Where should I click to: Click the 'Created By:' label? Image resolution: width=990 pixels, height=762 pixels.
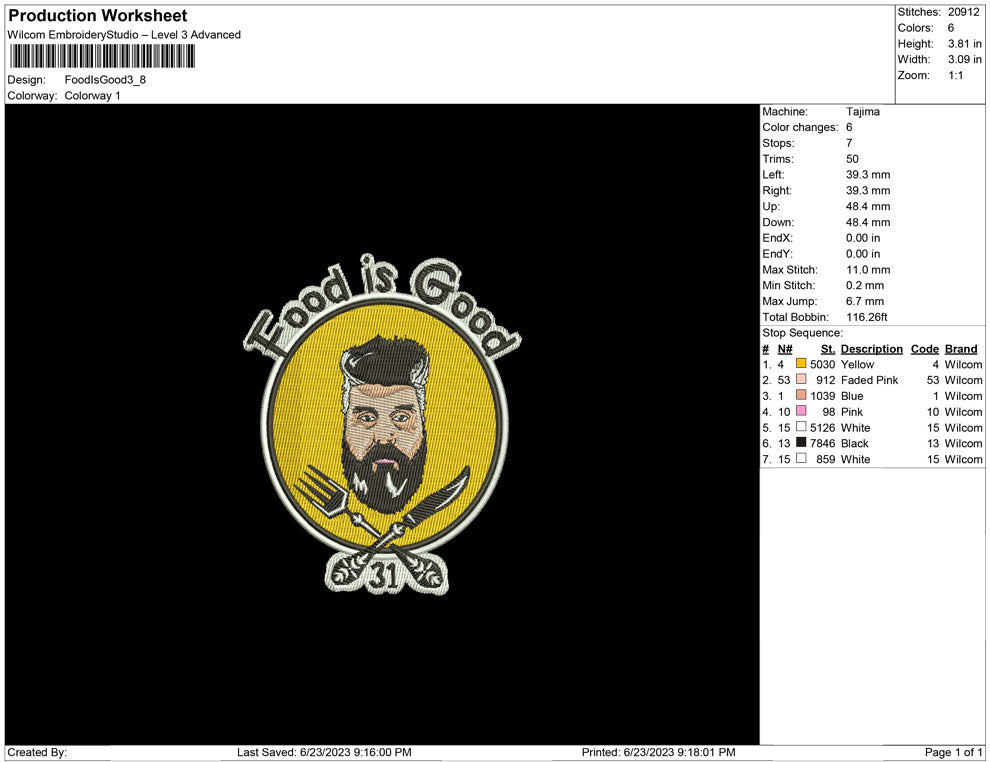(x=37, y=752)
